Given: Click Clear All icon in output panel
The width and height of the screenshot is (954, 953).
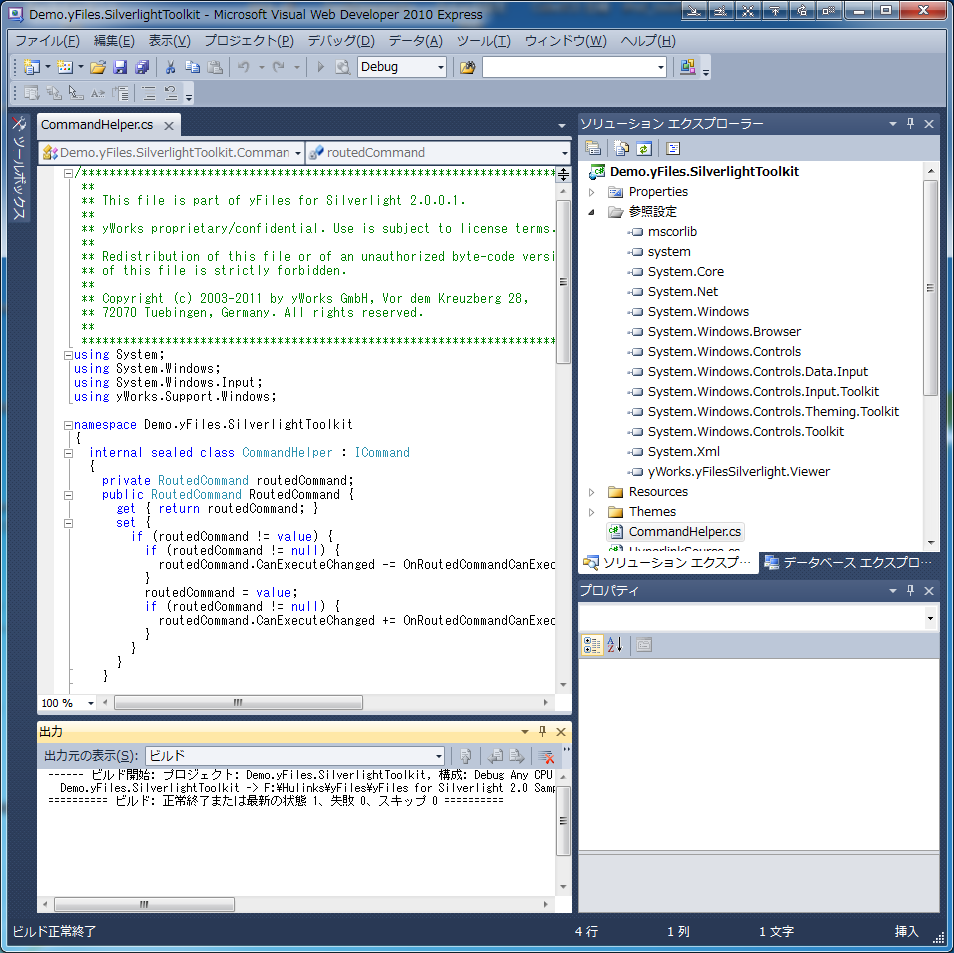Looking at the screenshot, I should [x=546, y=756].
